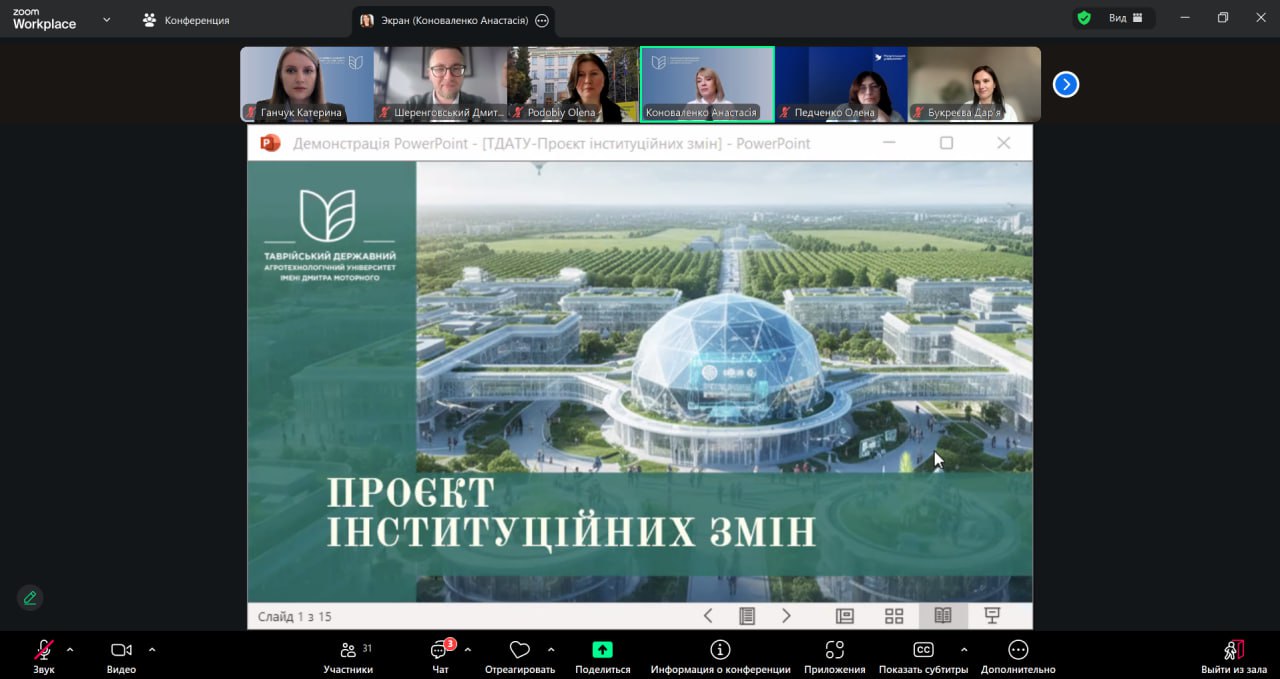The image size is (1280, 679).
Task: Expand video options arrow next to Видео
Action: click(x=152, y=650)
